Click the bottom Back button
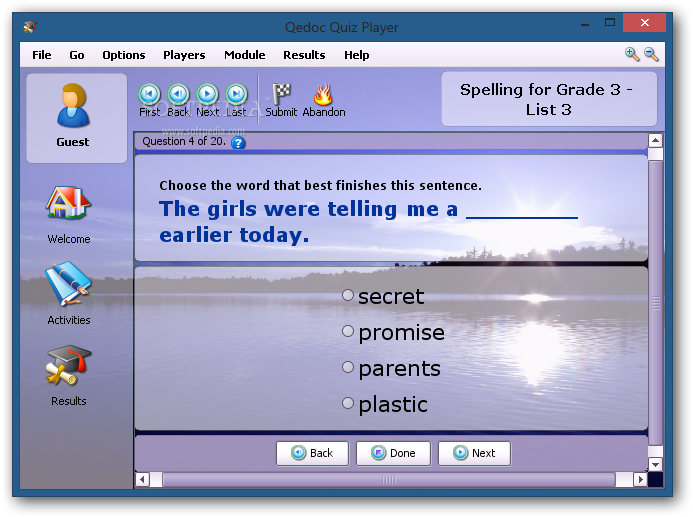The width and height of the screenshot is (693, 517). 312,453
